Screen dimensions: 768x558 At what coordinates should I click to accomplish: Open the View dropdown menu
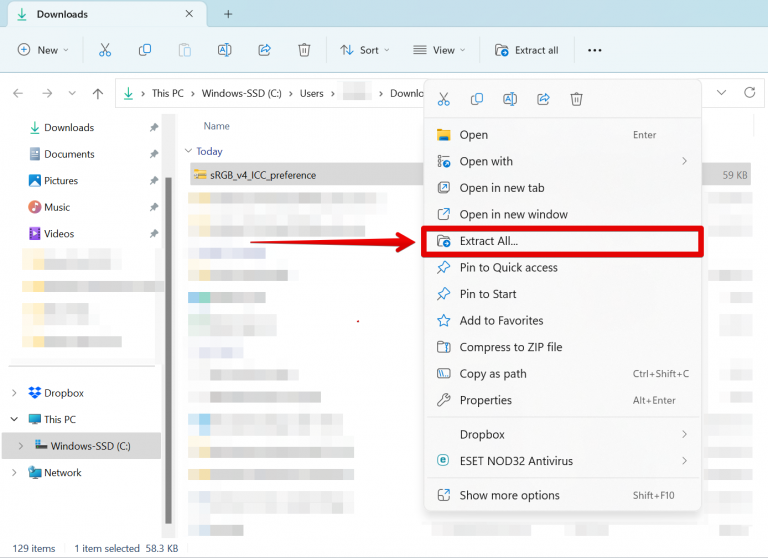tap(438, 50)
